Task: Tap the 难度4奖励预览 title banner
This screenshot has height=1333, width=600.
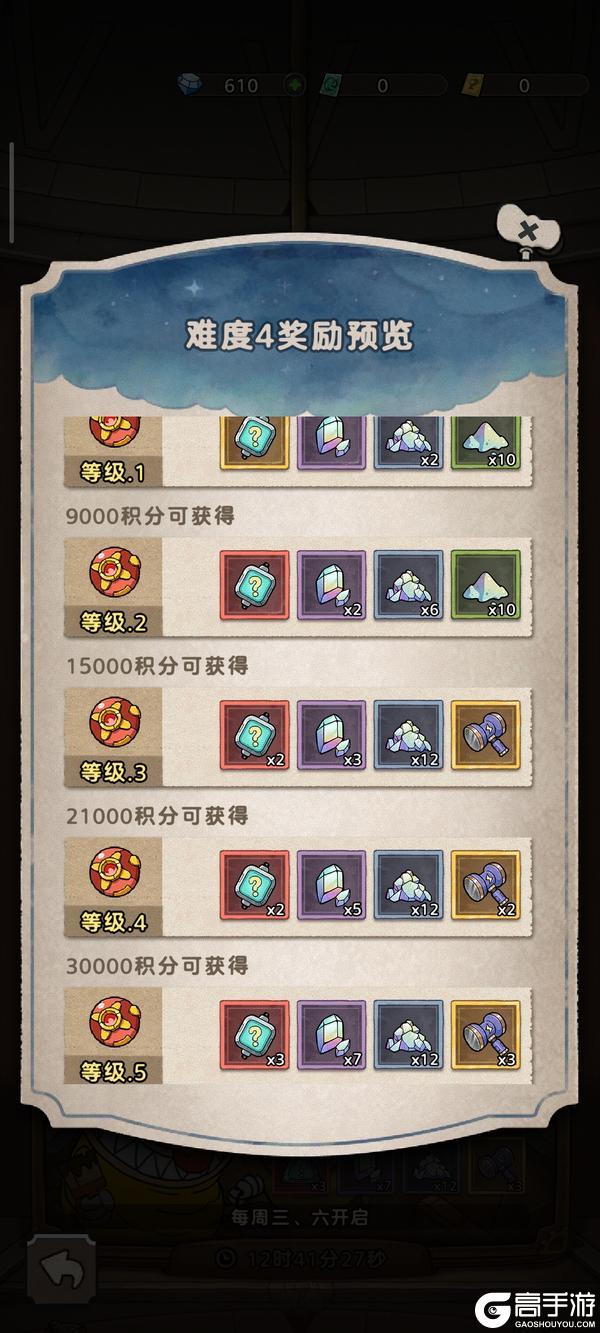Action: (x=298, y=335)
